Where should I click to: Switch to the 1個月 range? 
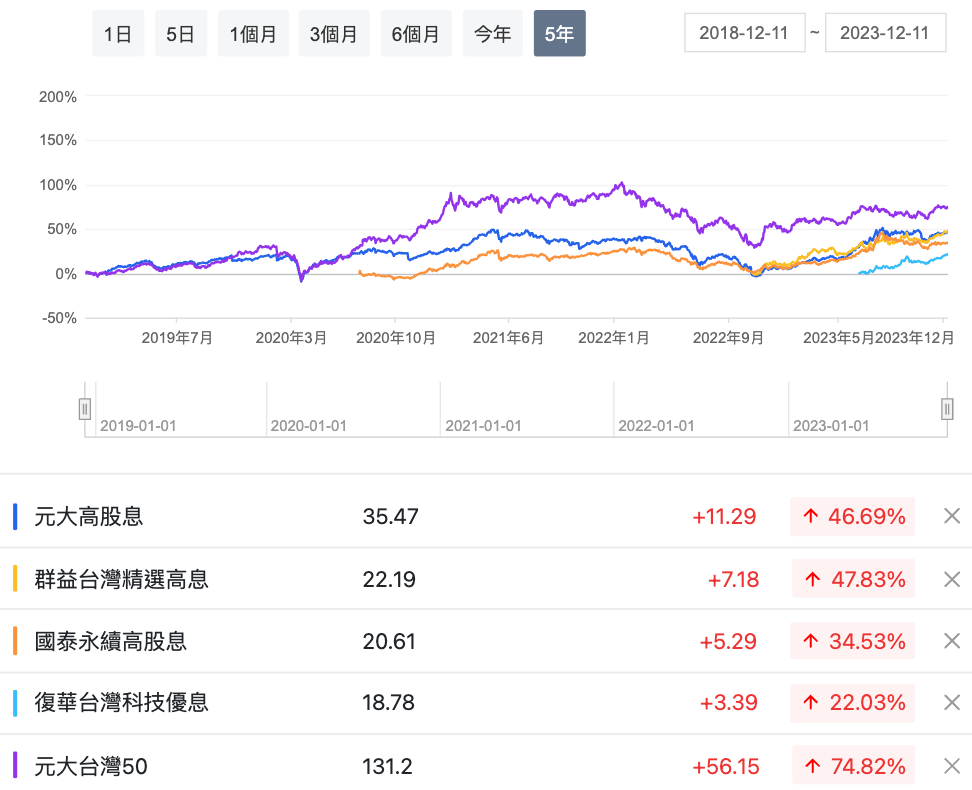(253, 33)
